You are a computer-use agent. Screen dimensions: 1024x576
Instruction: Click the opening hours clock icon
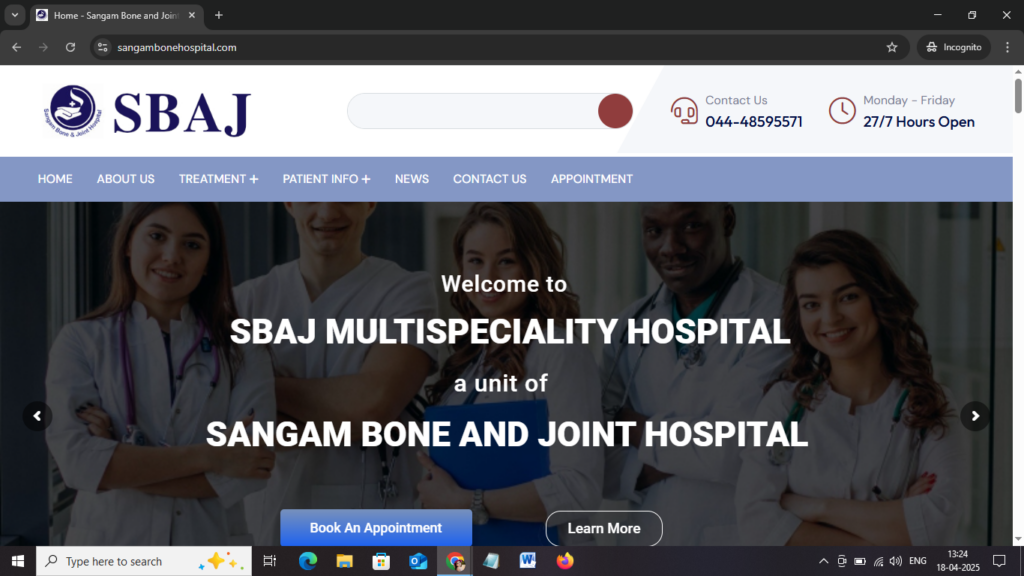coord(842,111)
